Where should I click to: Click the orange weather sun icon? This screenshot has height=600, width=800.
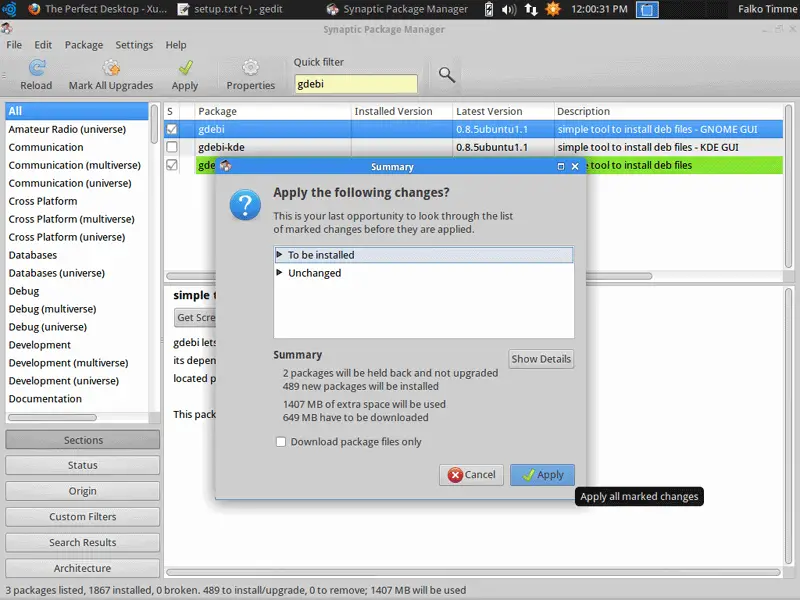pyautogui.click(x=553, y=9)
